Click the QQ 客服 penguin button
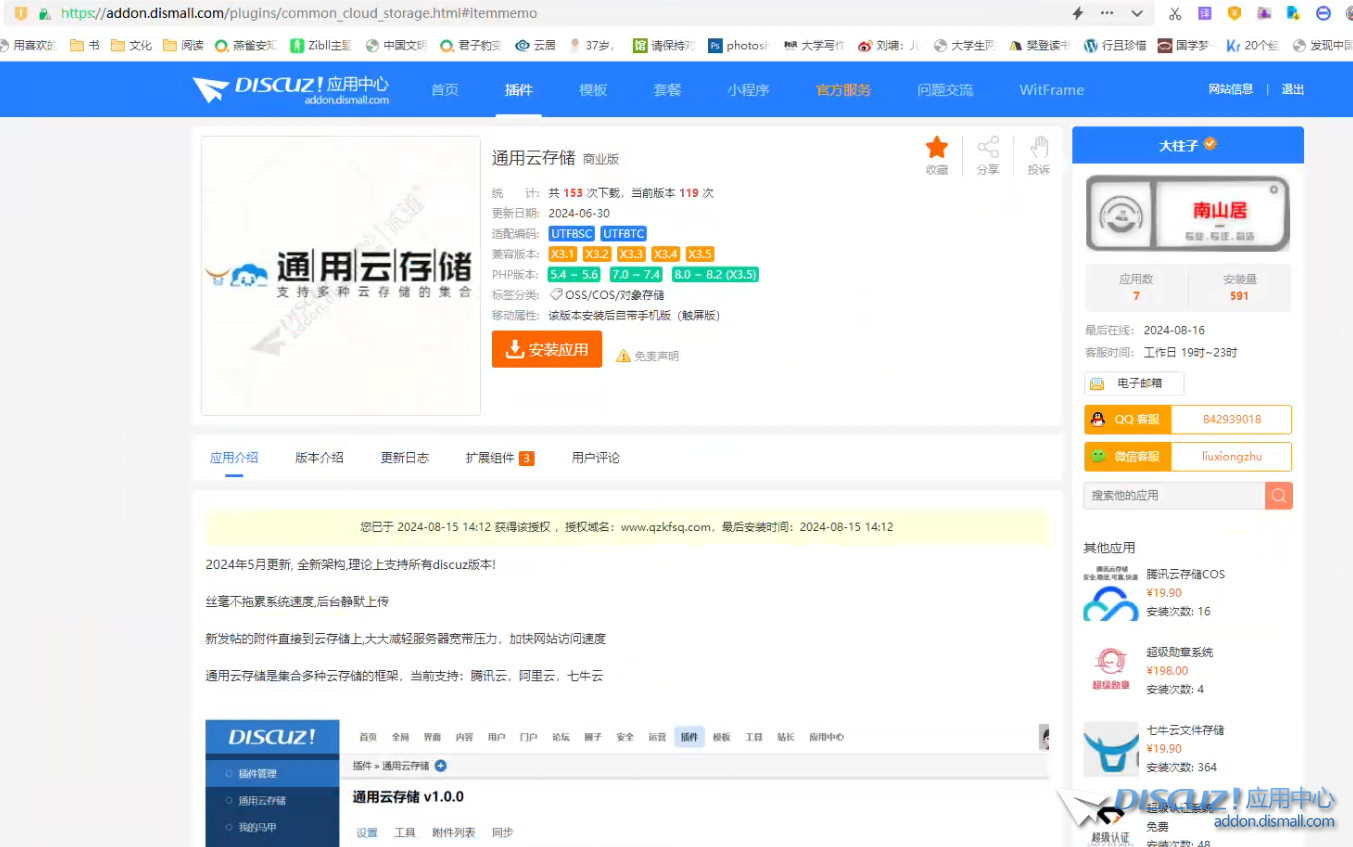The height and width of the screenshot is (847, 1353). (x=1127, y=420)
